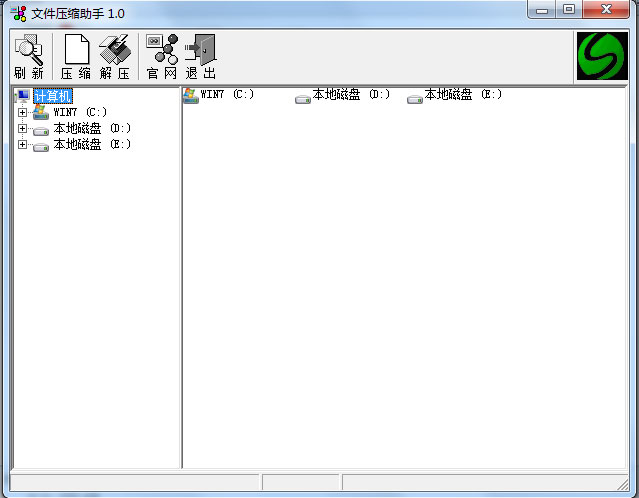Select 本地磁盘 (E:) in right file list
The image size is (639, 498).
pyautogui.click(x=463, y=95)
